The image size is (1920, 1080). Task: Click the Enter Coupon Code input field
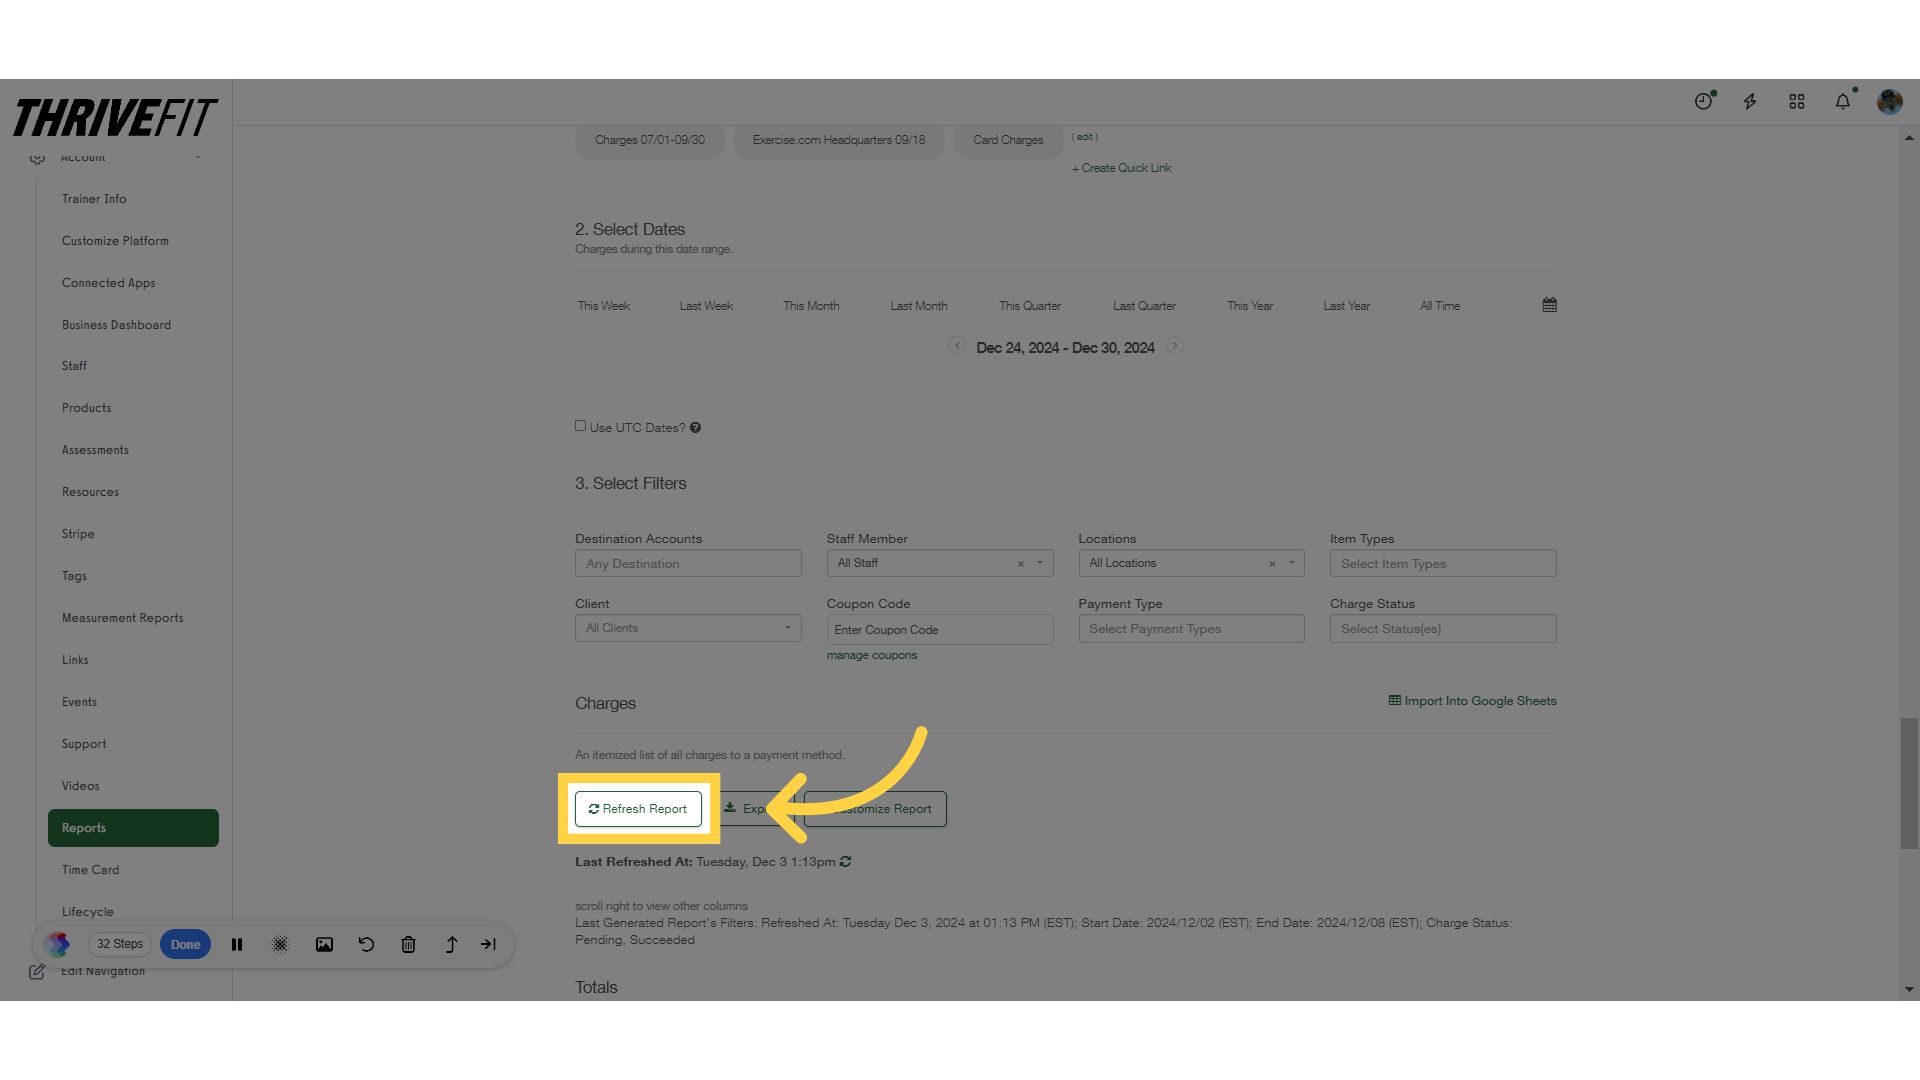coord(940,629)
